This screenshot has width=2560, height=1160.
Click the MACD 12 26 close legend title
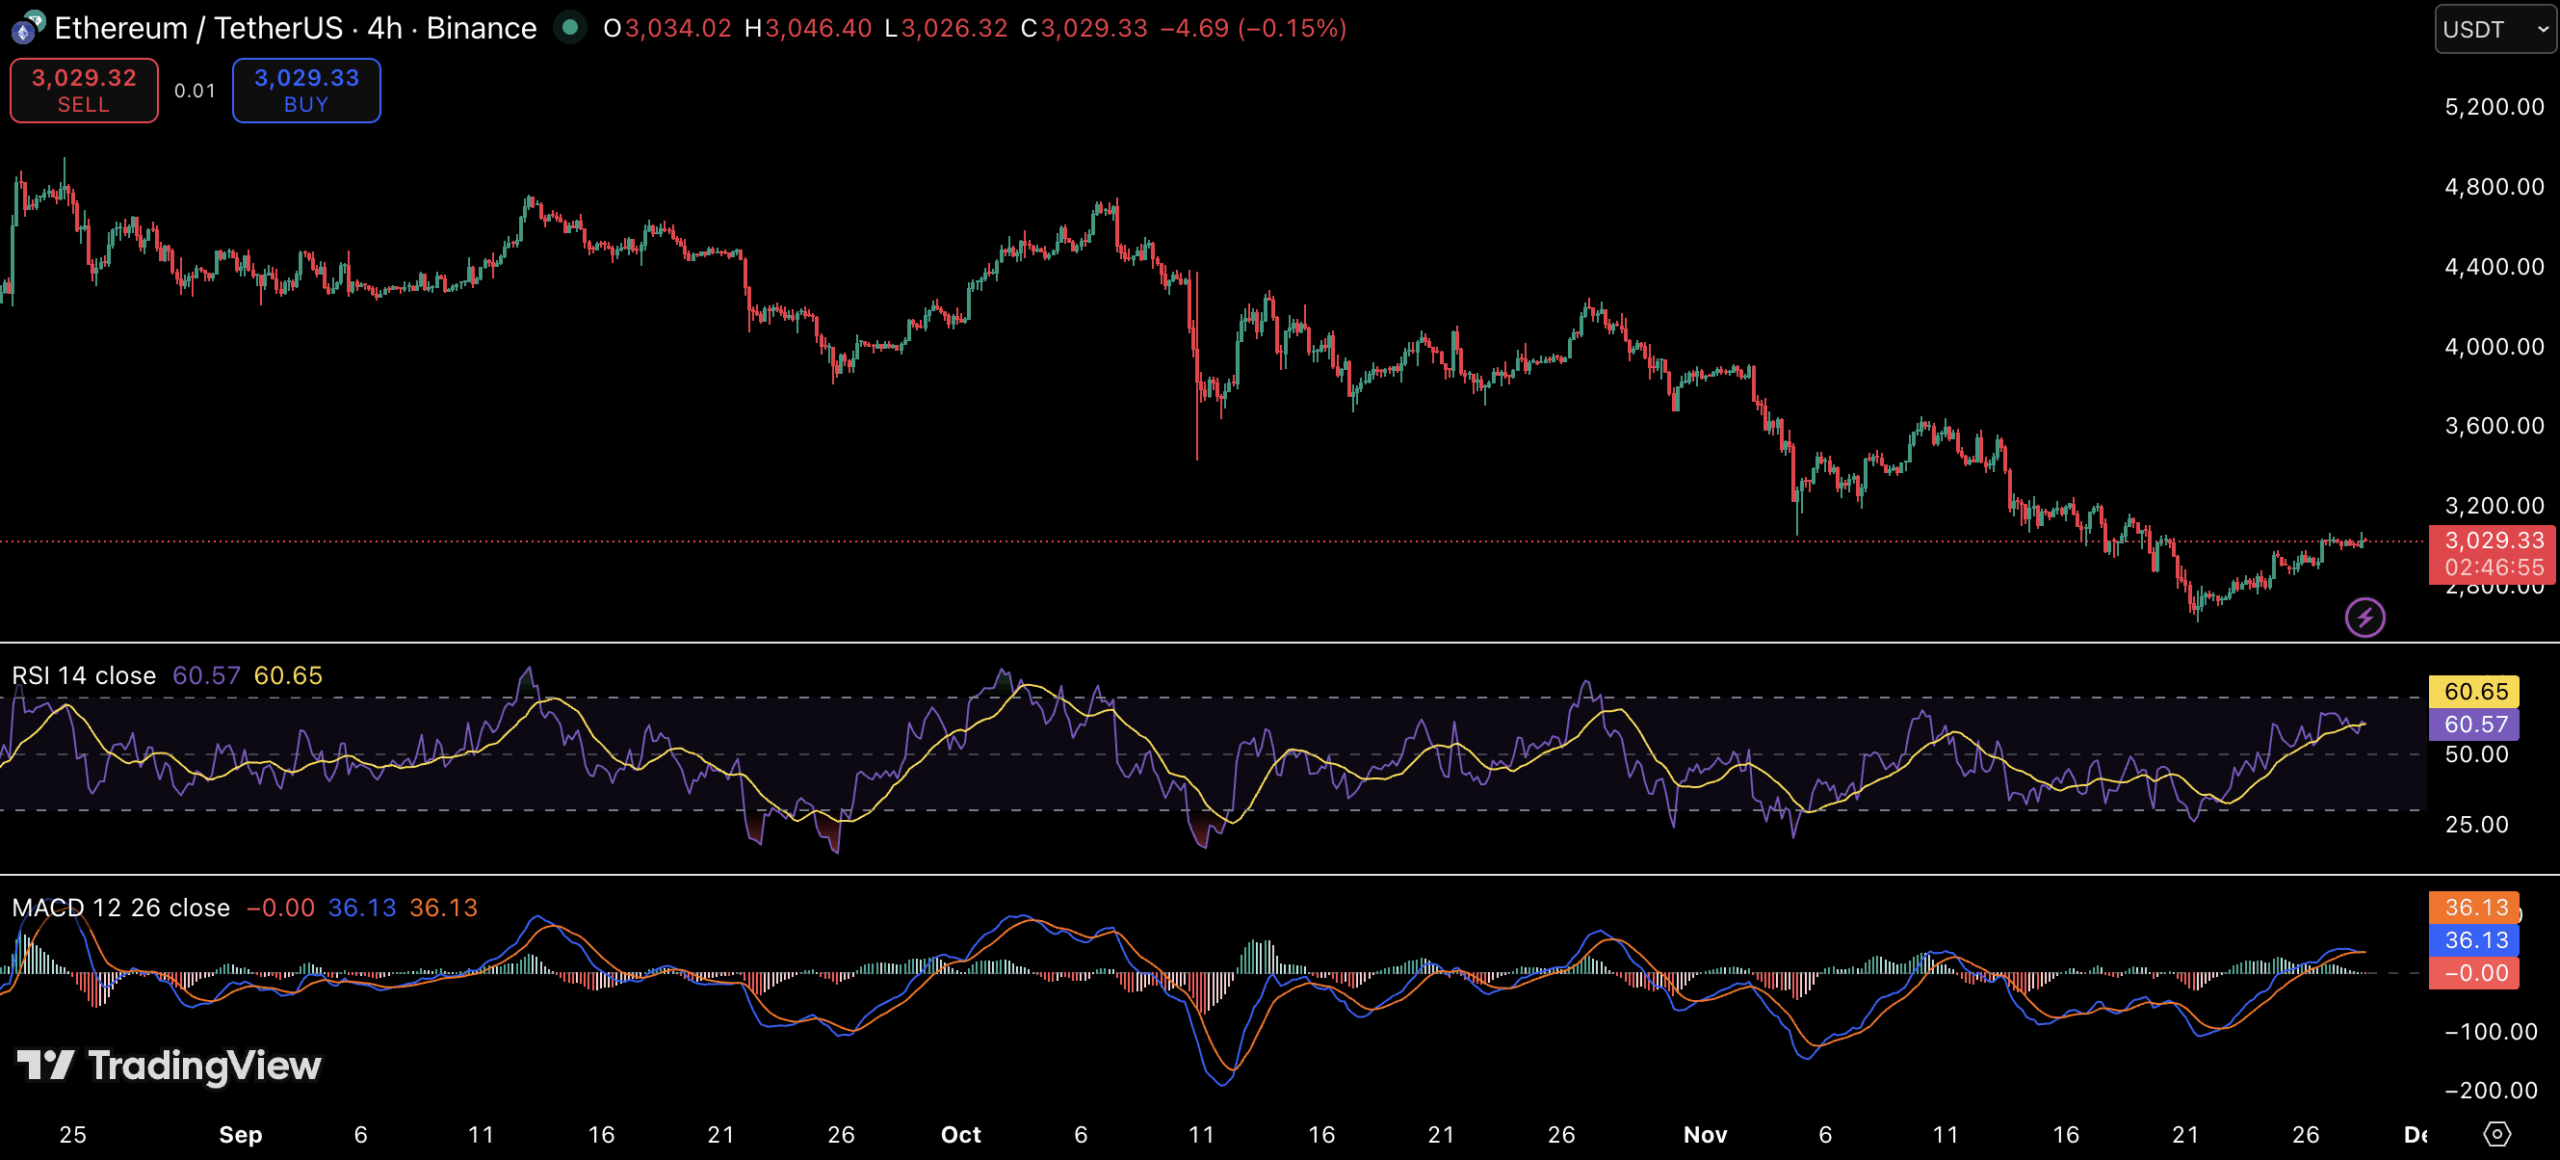click(x=121, y=908)
